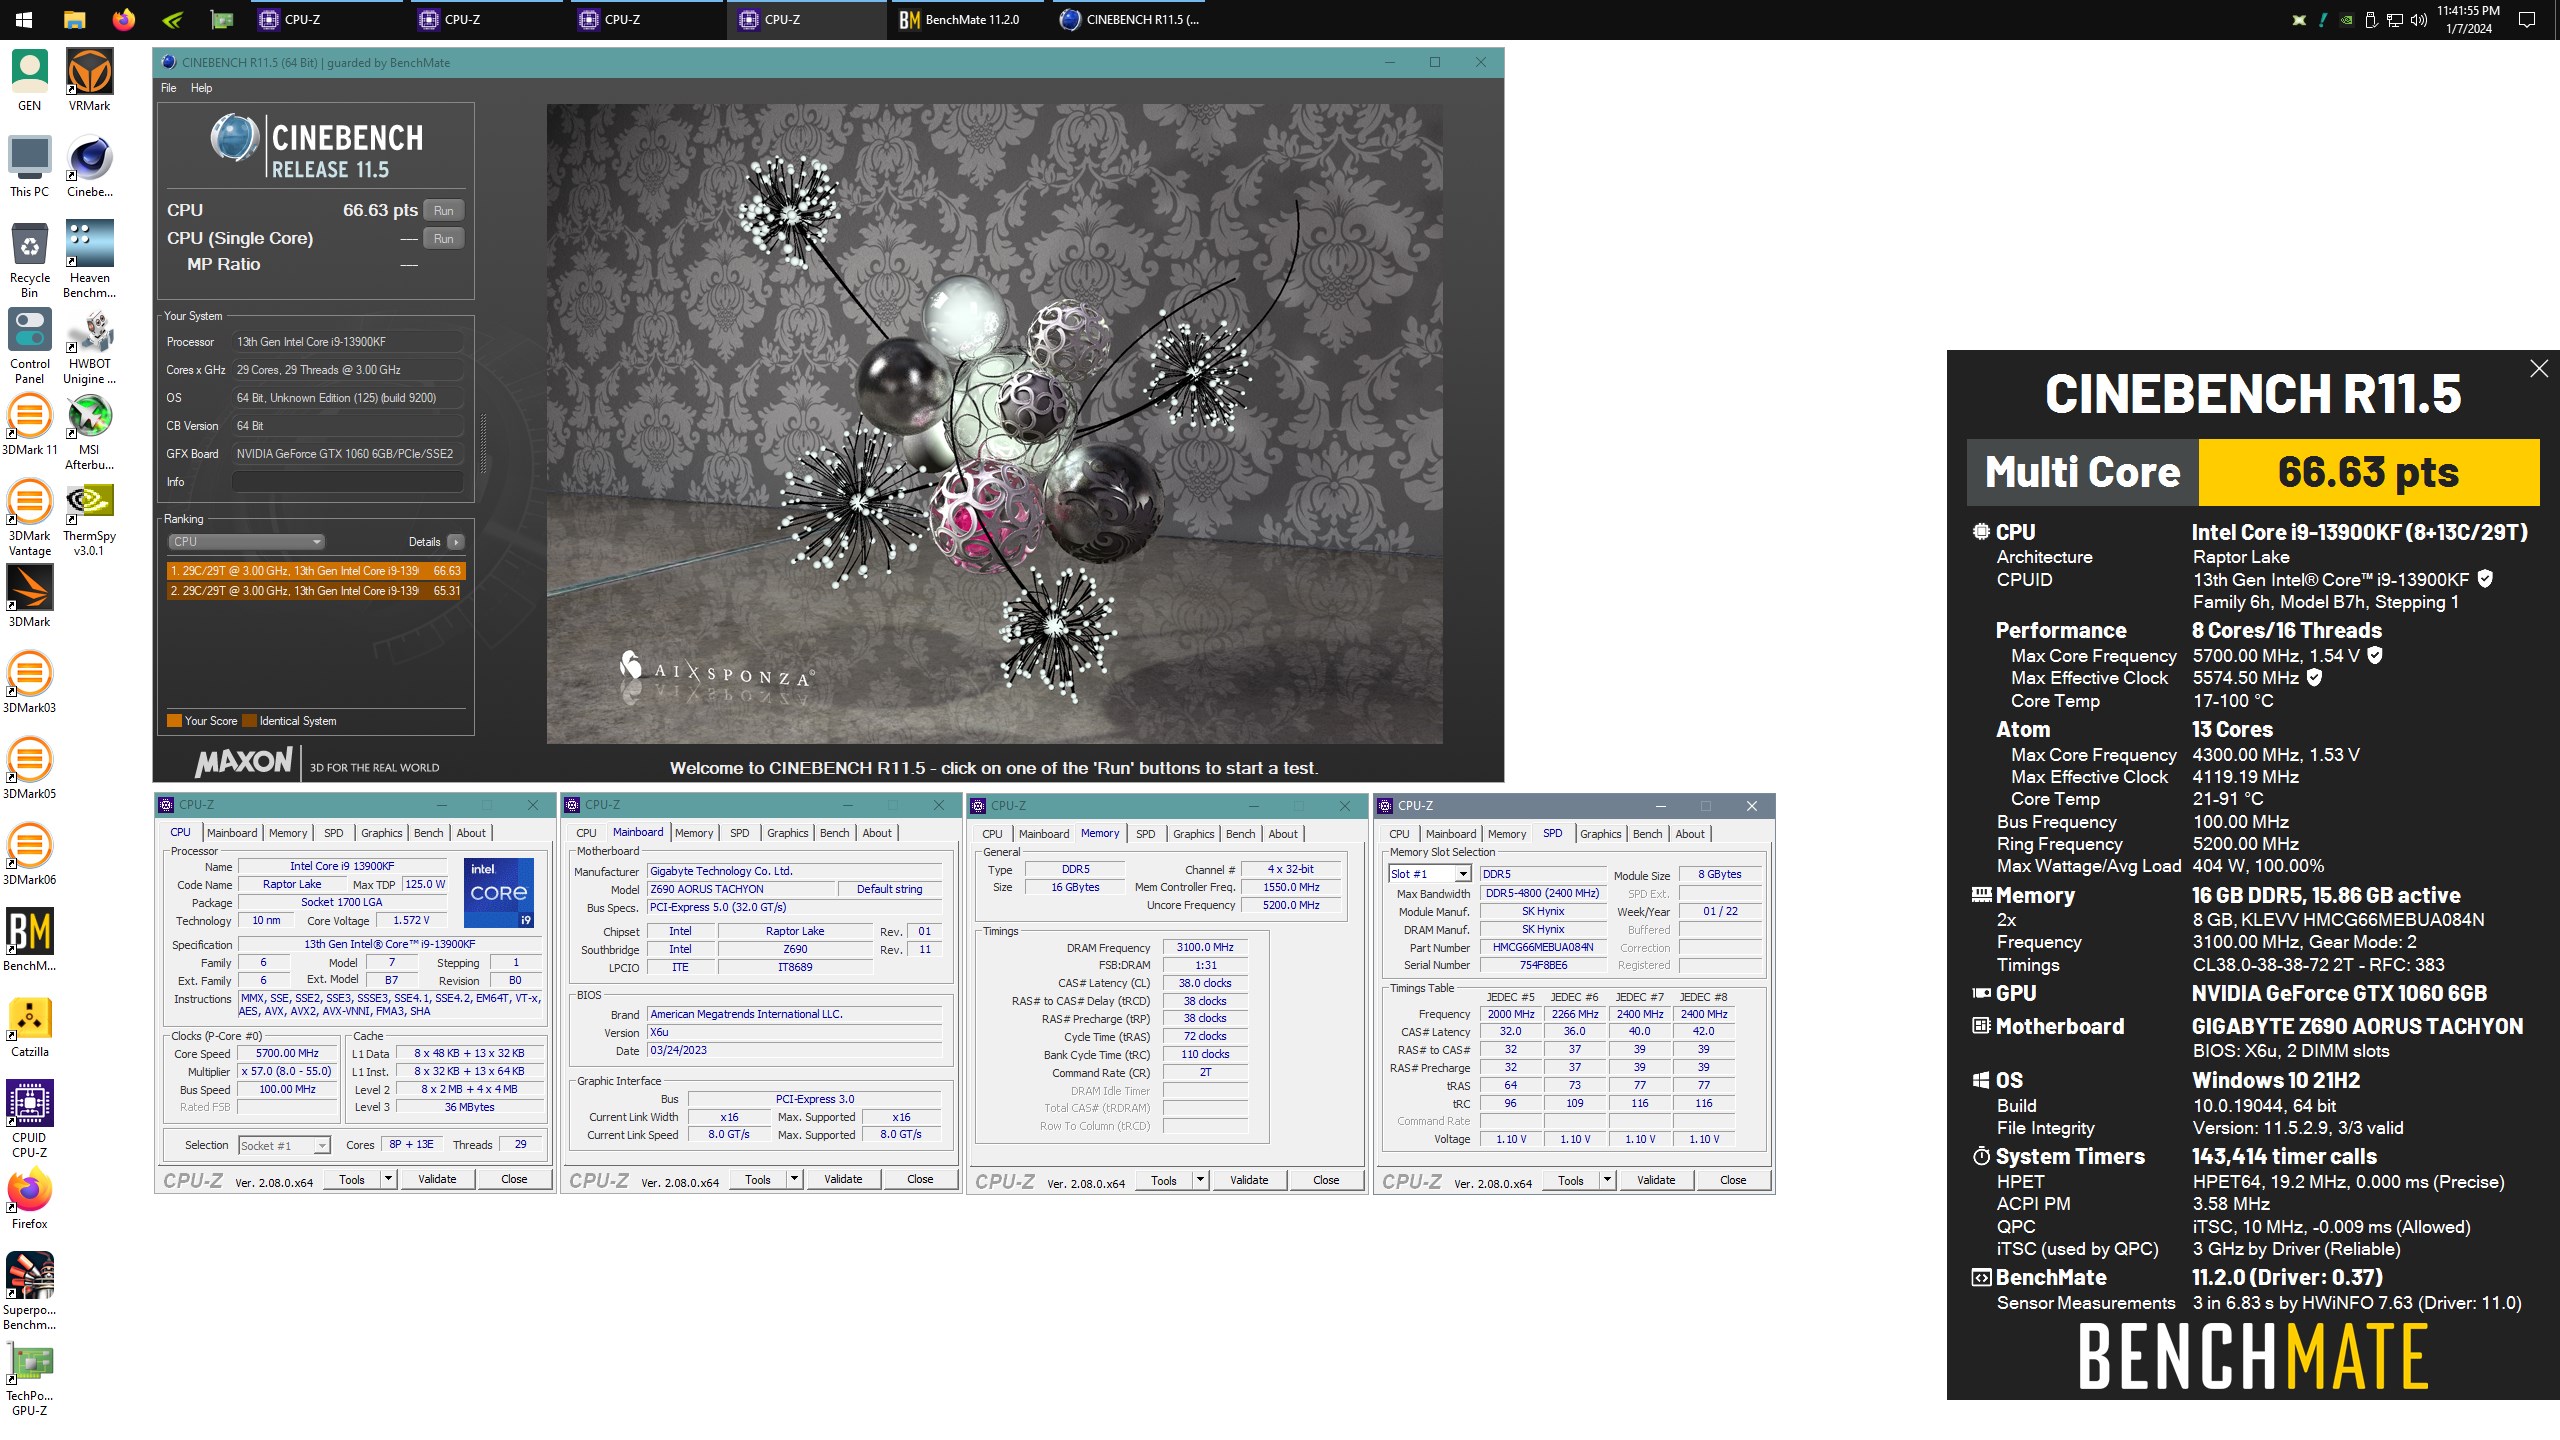This screenshot has height=1440, width=2560.
Task: Open the VRMark desktop shortcut
Action: click(89, 80)
